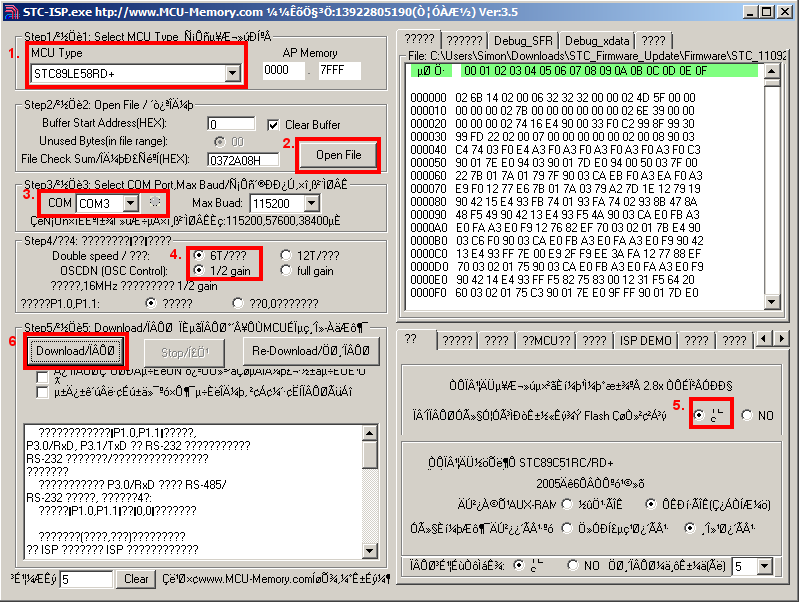Open the ISP DEMO tab

(x=645, y=340)
